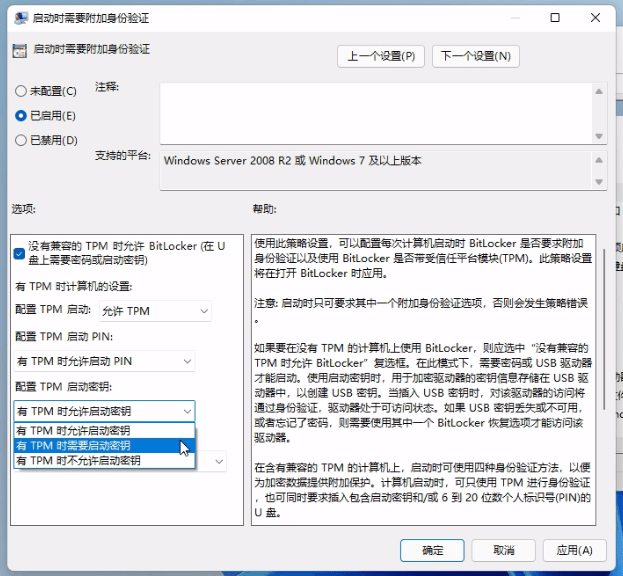Image resolution: width=623 pixels, height=576 pixels.
Task: Click the 有 TPM 时计算机的设置 label
Action: click(74, 286)
